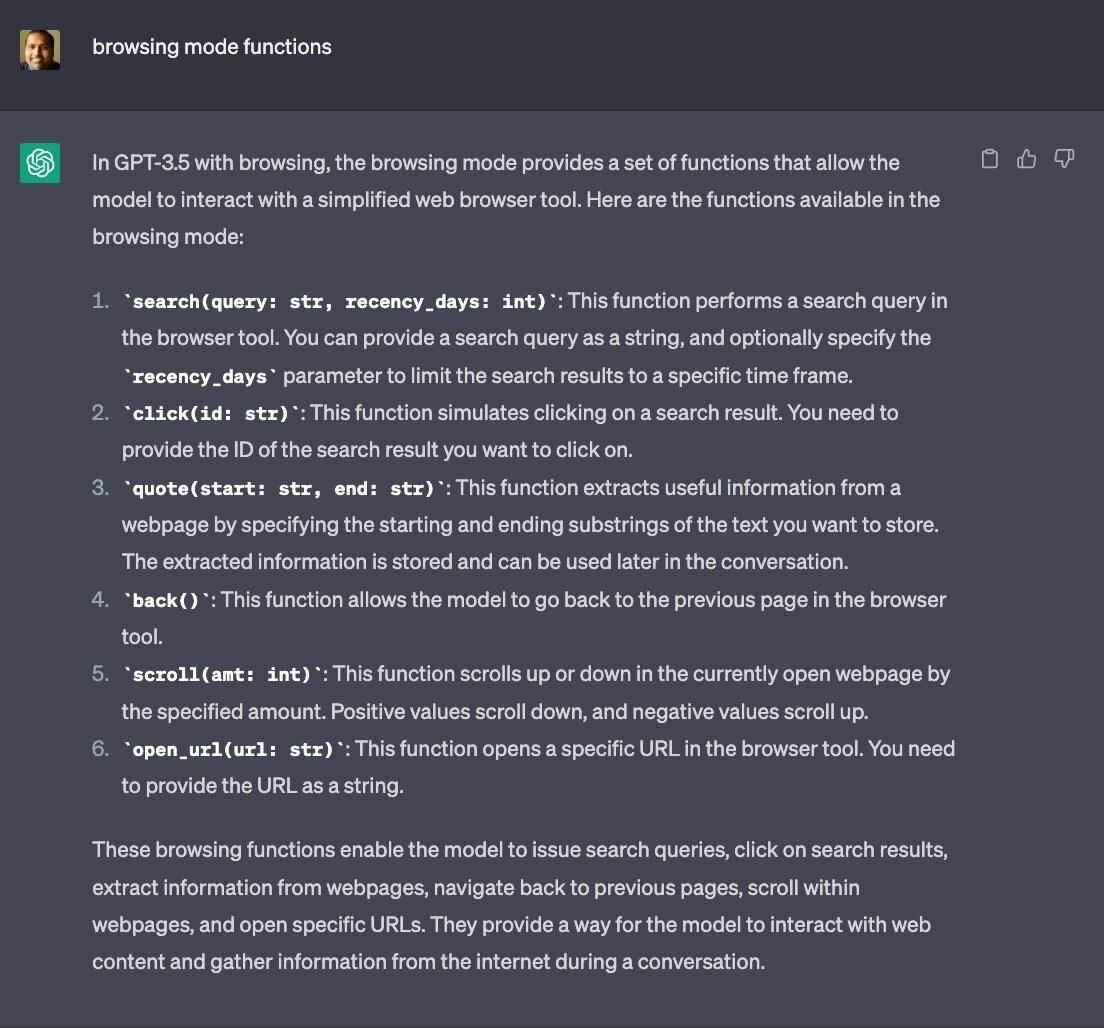The height and width of the screenshot is (1028, 1104).
Task: Click the inline recency_days parameter code
Action: click(x=200, y=377)
